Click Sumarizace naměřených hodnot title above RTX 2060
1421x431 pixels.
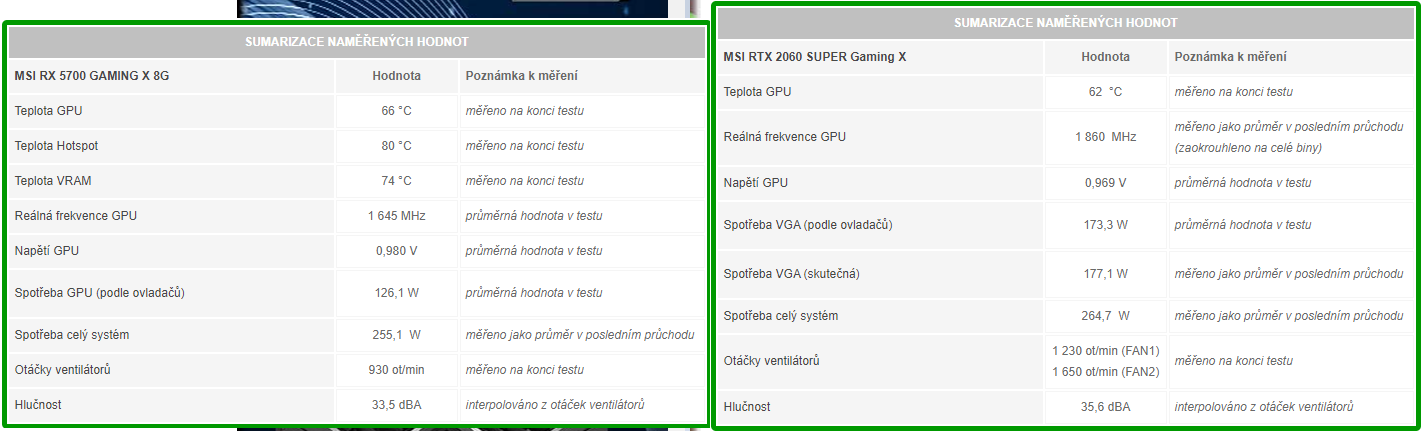(1065, 23)
